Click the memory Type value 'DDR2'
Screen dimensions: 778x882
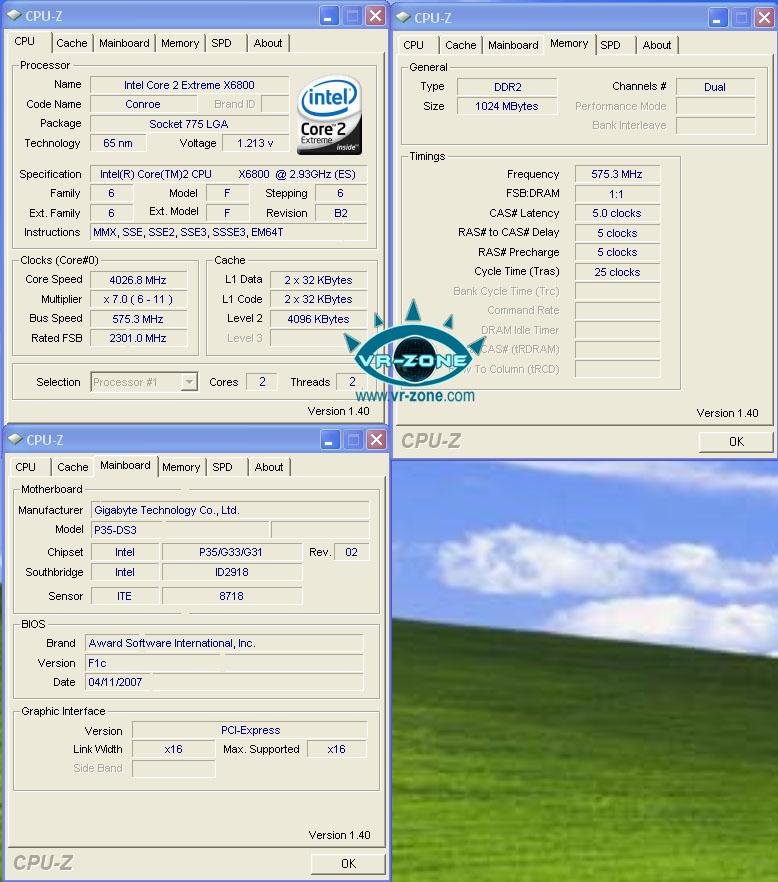(507, 87)
